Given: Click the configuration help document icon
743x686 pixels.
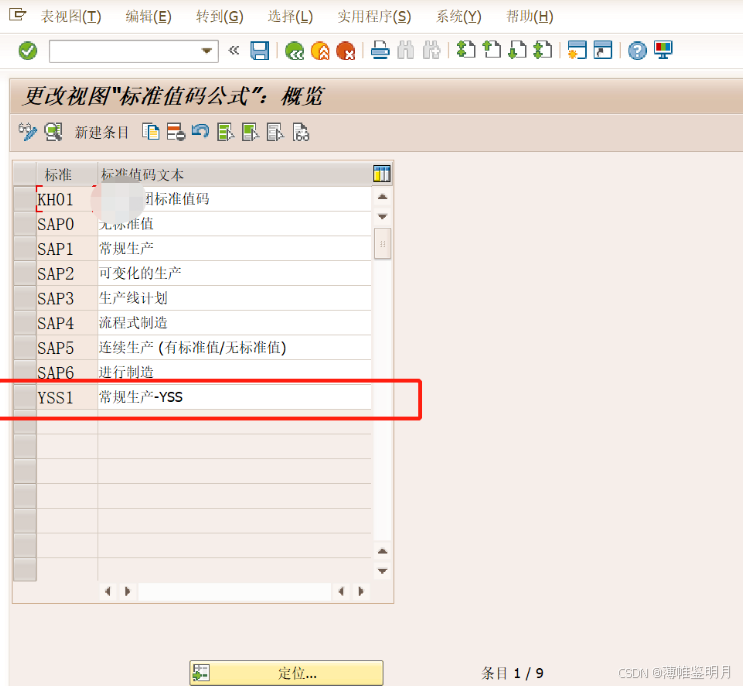Looking at the screenshot, I should pyautogui.click(x=301, y=132).
